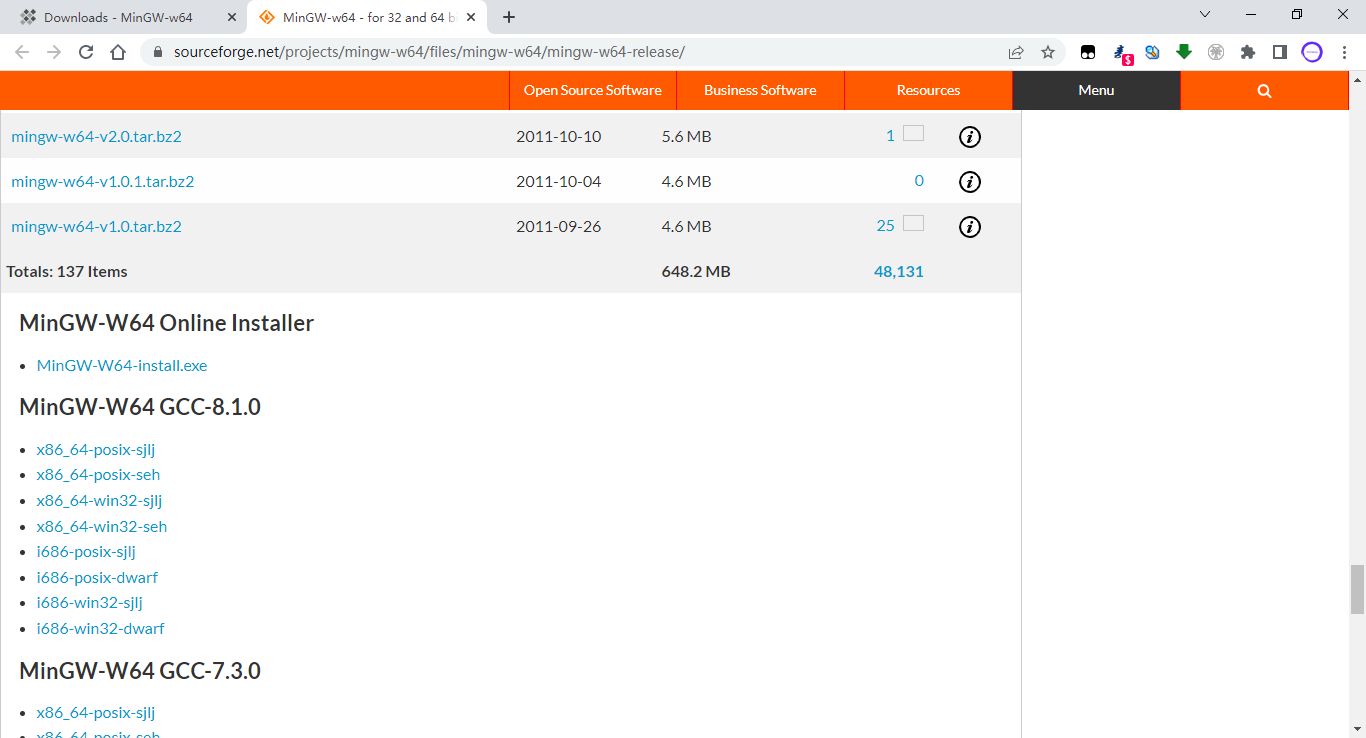
Task: Open the Chrome three-dot menu
Action: [x=1344, y=52]
